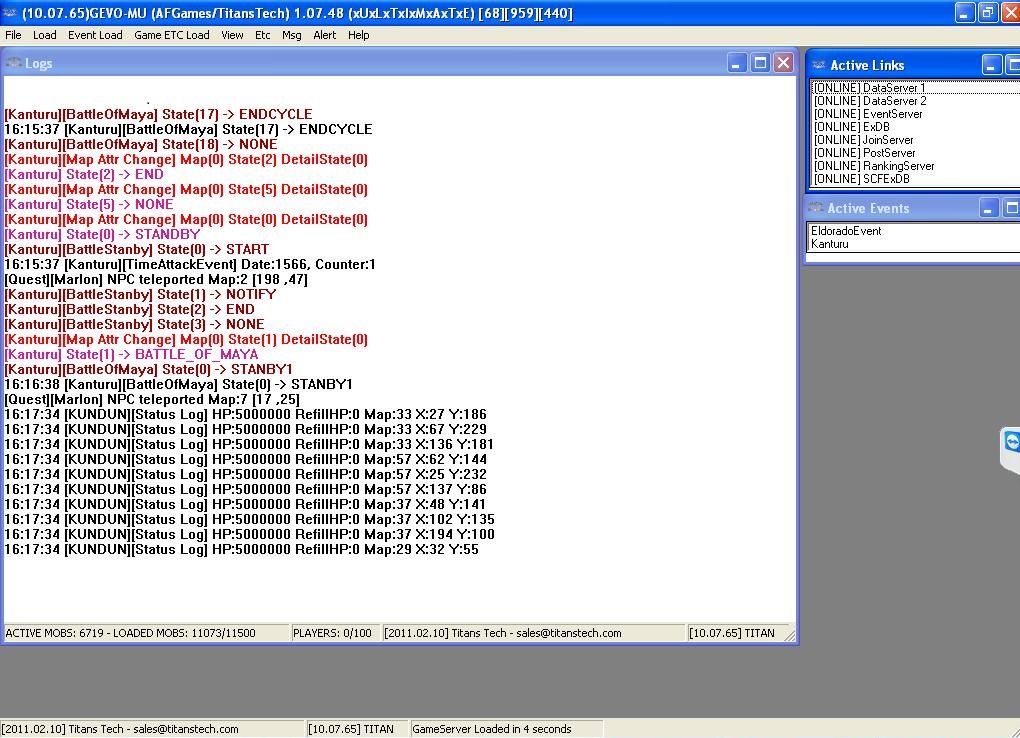Click the Active Events panel icon
The height and width of the screenshot is (738, 1020).
click(816, 208)
